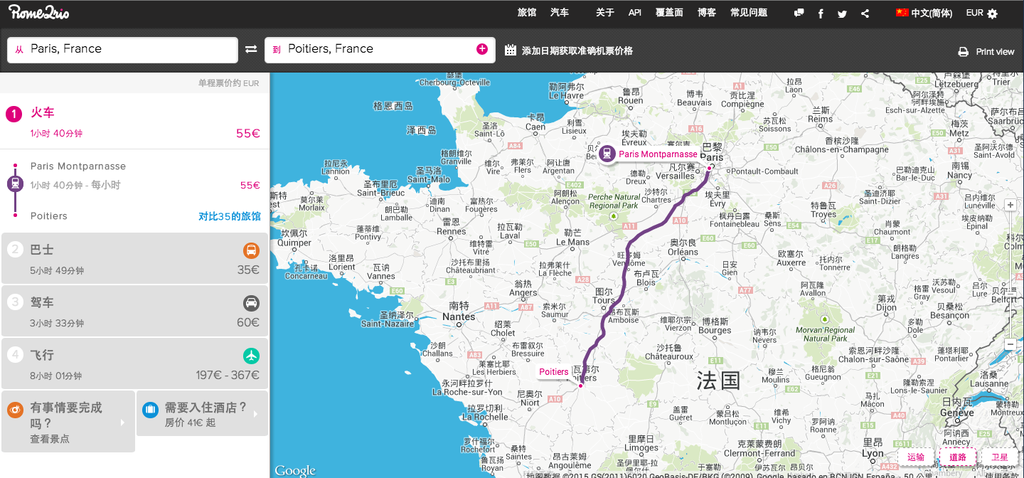This screenshot has width=1024, height=478.
Task: Click the orange attractions icon
Action: coord(16,410)
